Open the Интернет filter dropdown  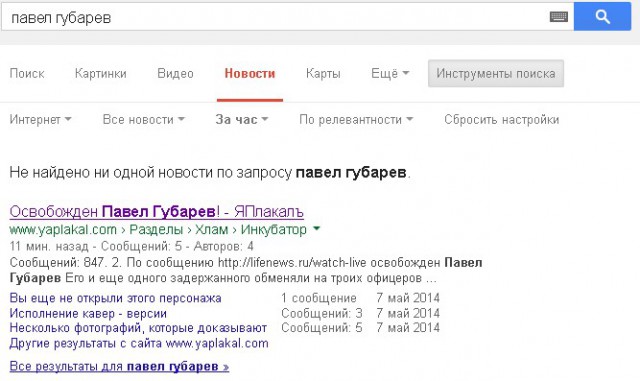(40, 120)
